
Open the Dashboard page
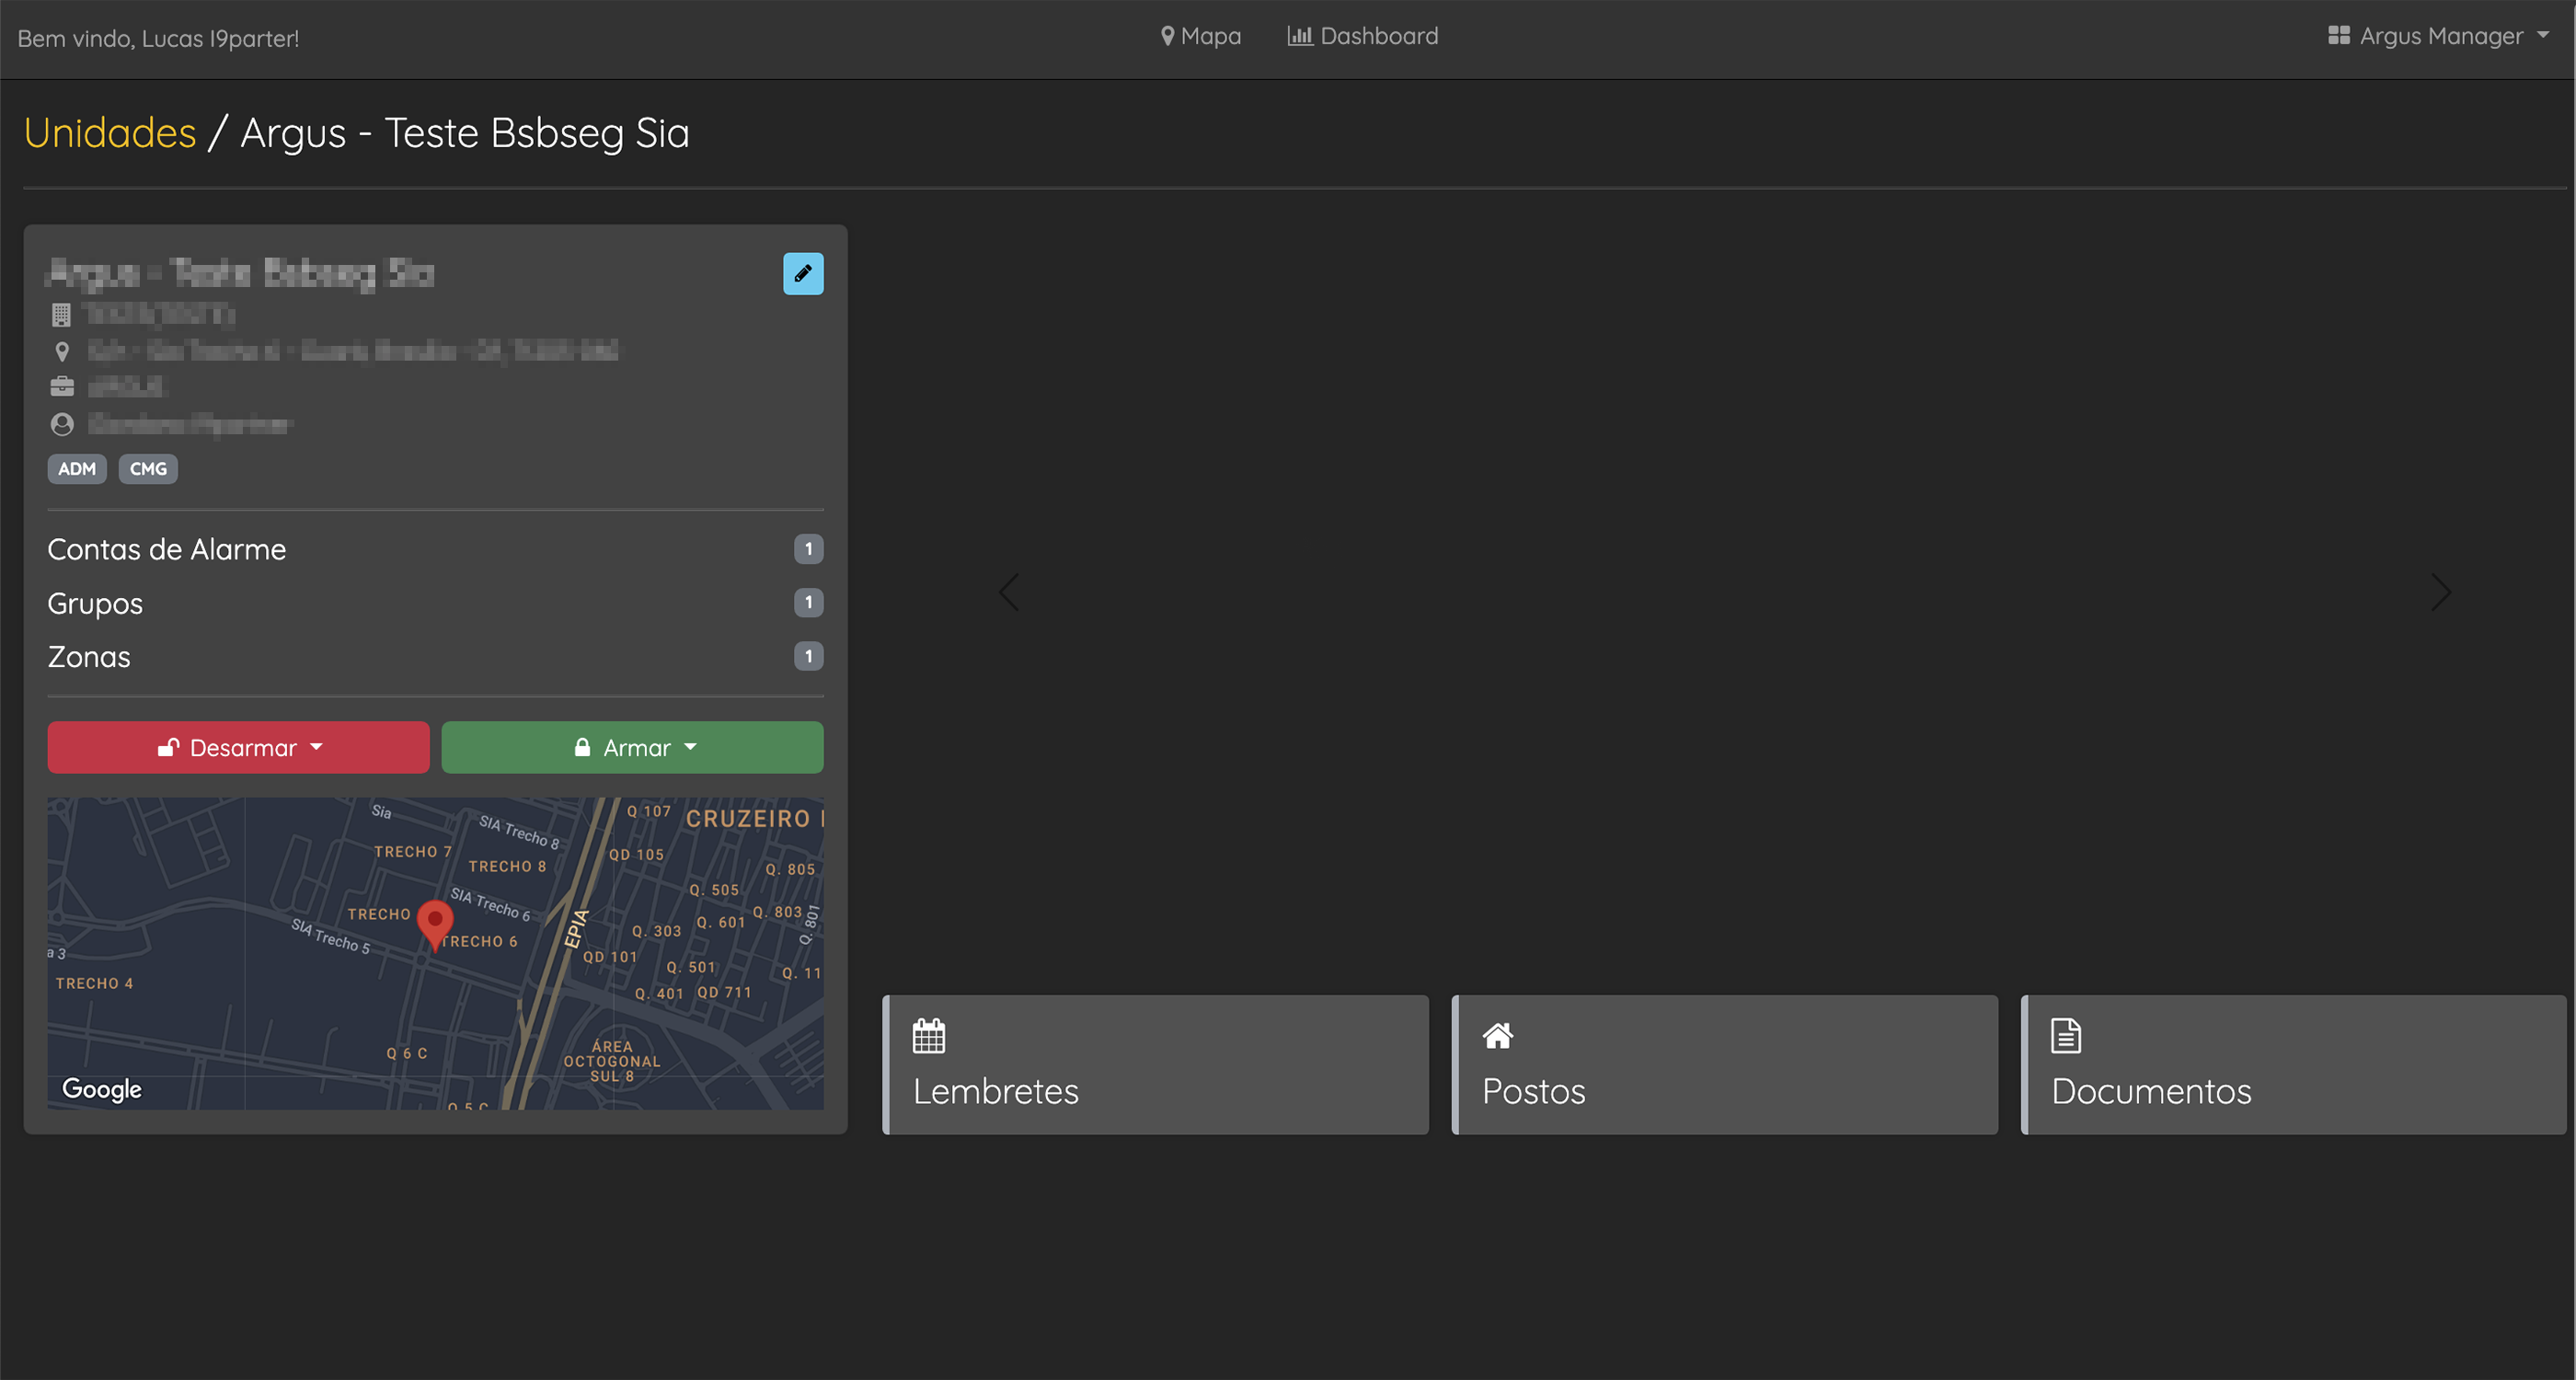coord(1363,36)
